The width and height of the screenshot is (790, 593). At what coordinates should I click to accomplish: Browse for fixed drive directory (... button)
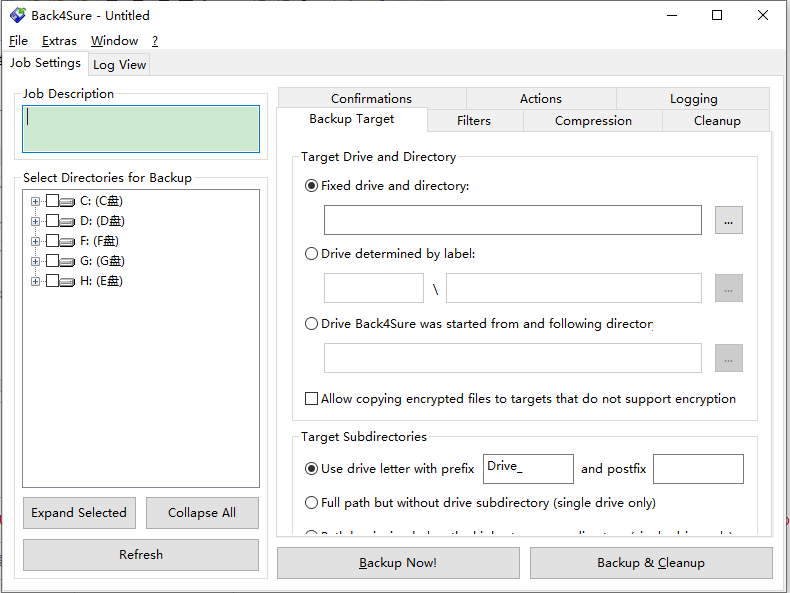click(x=729, y=220)
